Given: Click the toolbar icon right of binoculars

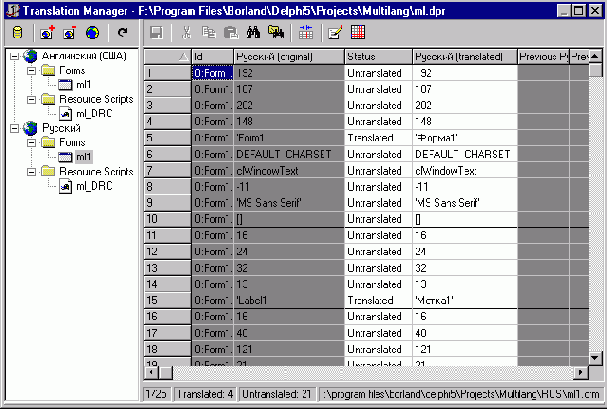Looking at the screenshot, I should pyautogui.click(x=274, y=33).
